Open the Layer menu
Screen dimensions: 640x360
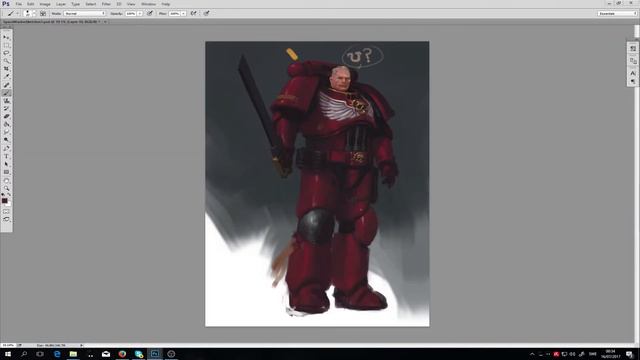point(61,4)
